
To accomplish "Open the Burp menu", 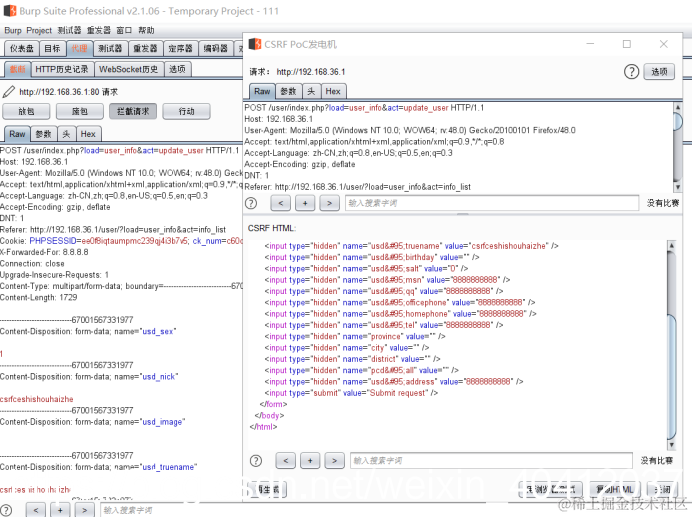I will point(13,30).
